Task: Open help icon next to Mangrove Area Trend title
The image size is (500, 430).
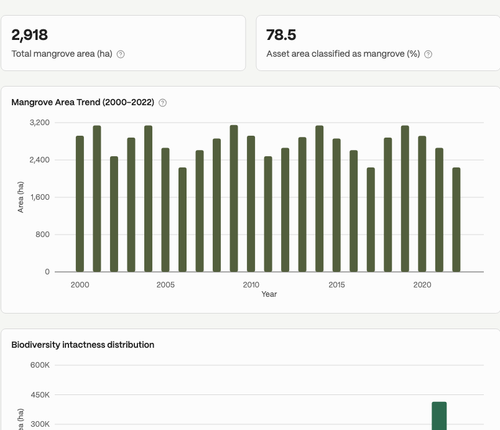Action: pyautogui.click(x=163, y=103)
